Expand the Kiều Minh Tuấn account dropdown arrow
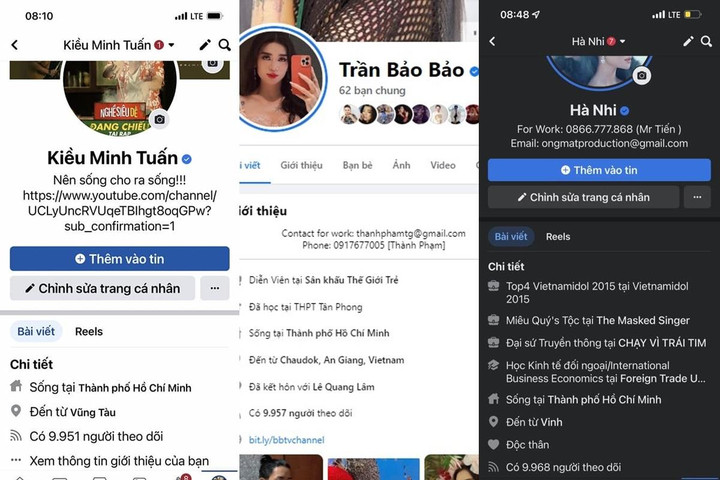720x480 pixels. (x=171, y=45)
